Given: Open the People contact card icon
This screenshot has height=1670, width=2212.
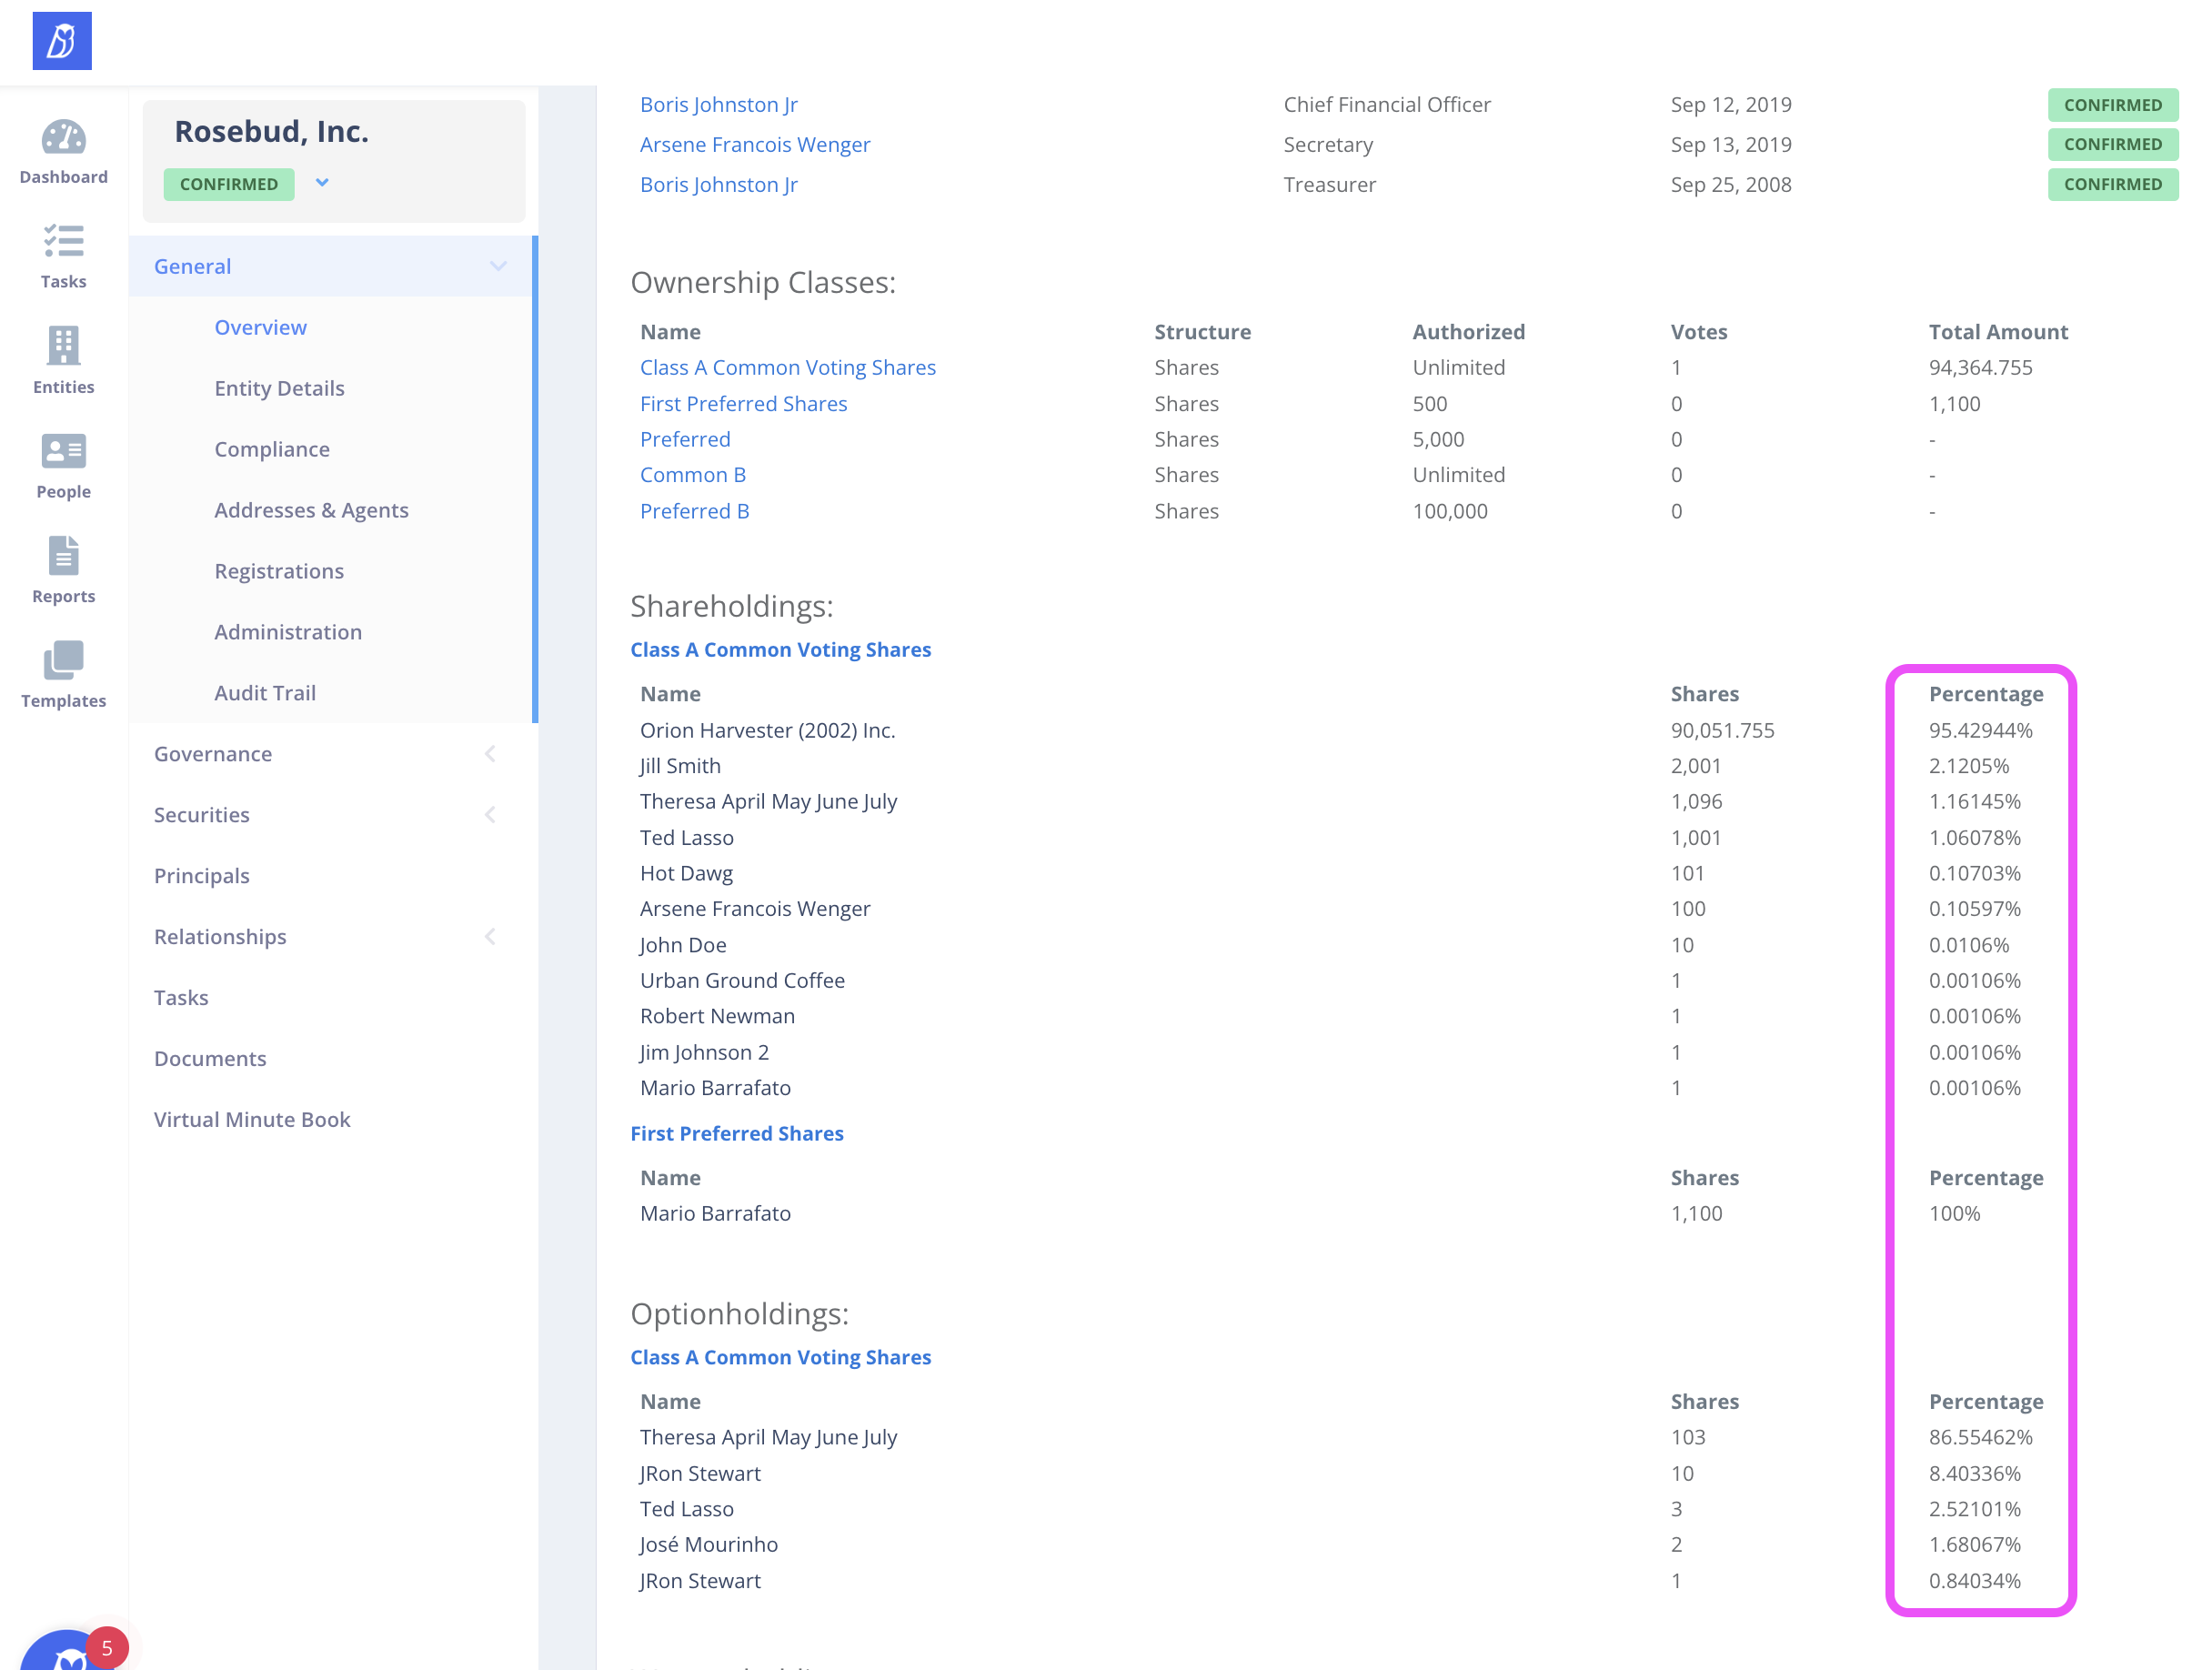Looking at the screenshot, I should click(x=63, y=452).
